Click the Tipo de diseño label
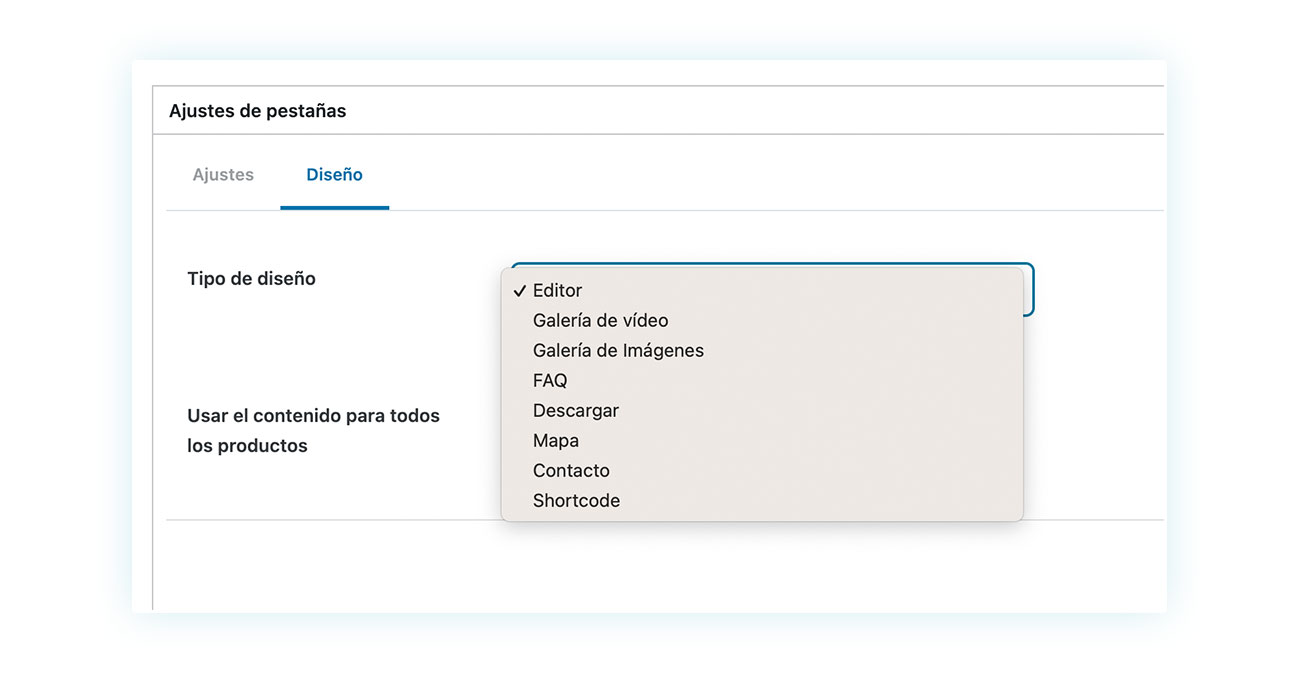The image size is (1300, 674). [251, 279]
